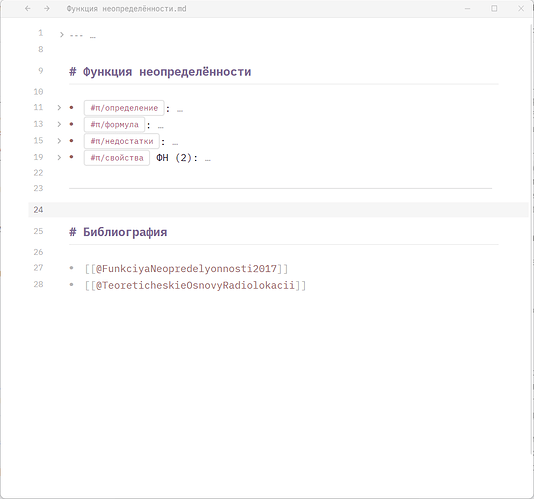The width and height of the screenshot is (534, 499).
Task: Click the forward navigation arrow
Action: point(47,9)
